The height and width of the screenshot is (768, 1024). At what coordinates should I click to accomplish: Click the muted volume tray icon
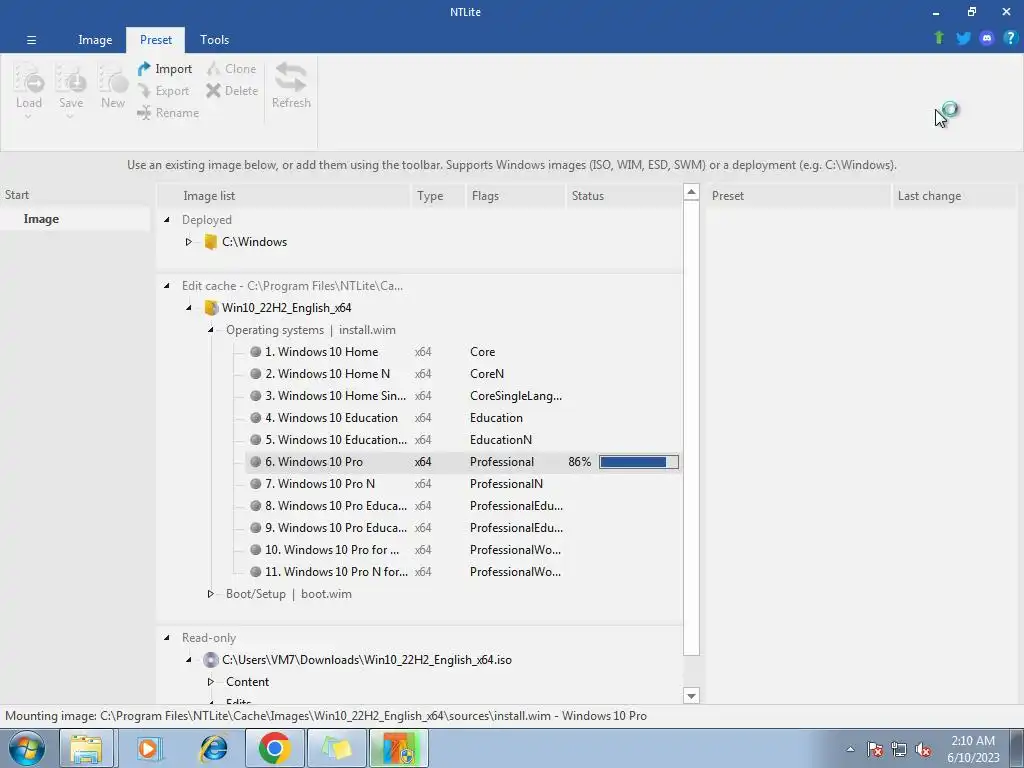tap(923, 749)
